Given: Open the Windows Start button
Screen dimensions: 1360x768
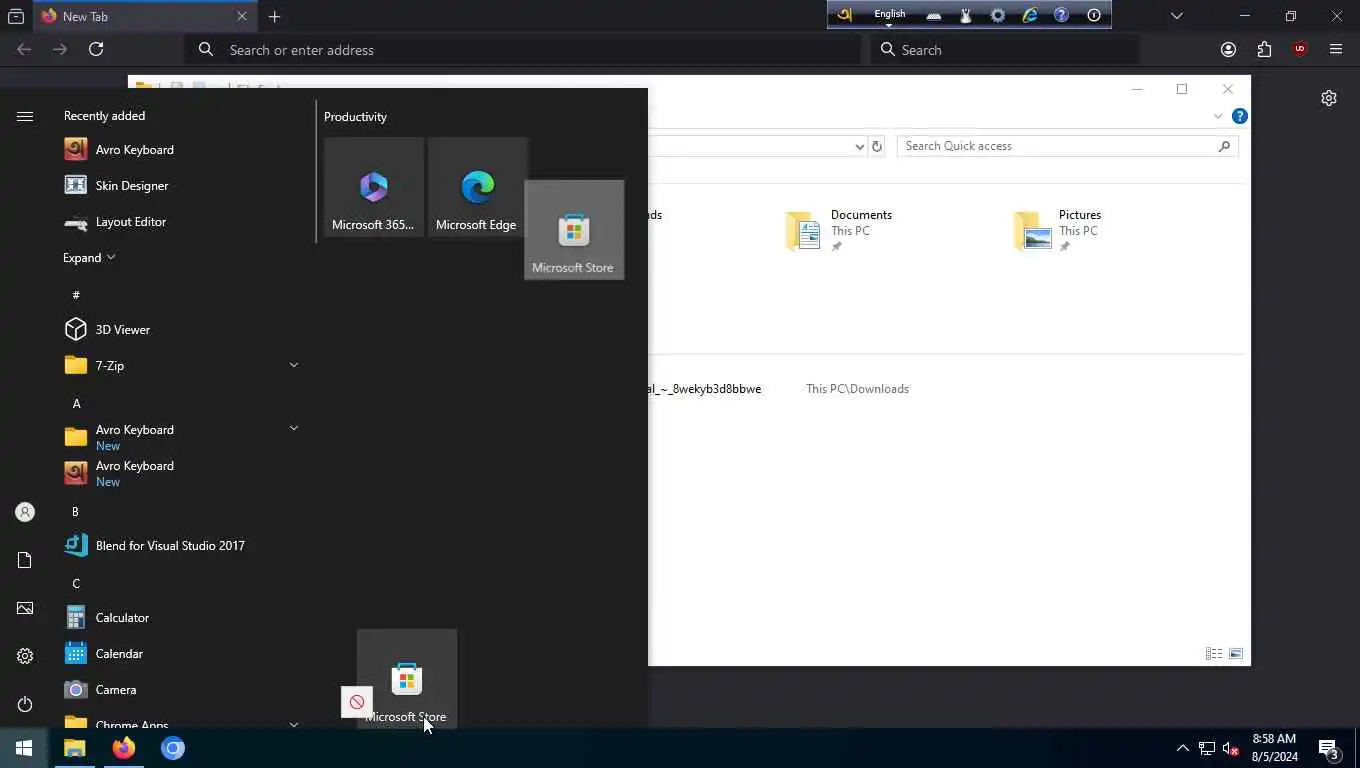Looking at the screenshot, I should click(24, 748).
